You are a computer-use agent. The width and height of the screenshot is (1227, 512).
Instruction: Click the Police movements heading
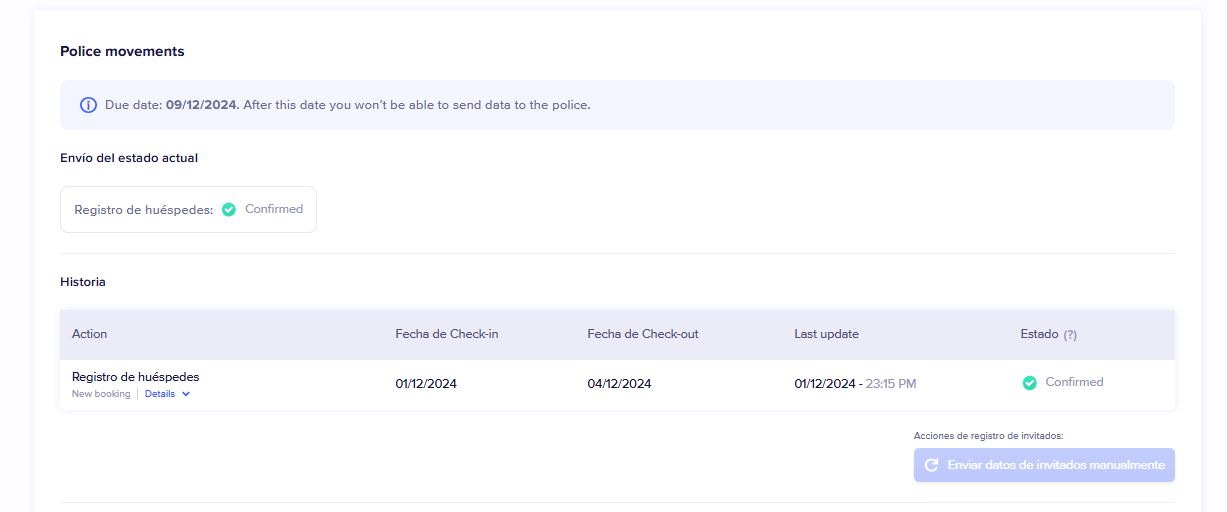pyautogui.click(x=122, y=52)
